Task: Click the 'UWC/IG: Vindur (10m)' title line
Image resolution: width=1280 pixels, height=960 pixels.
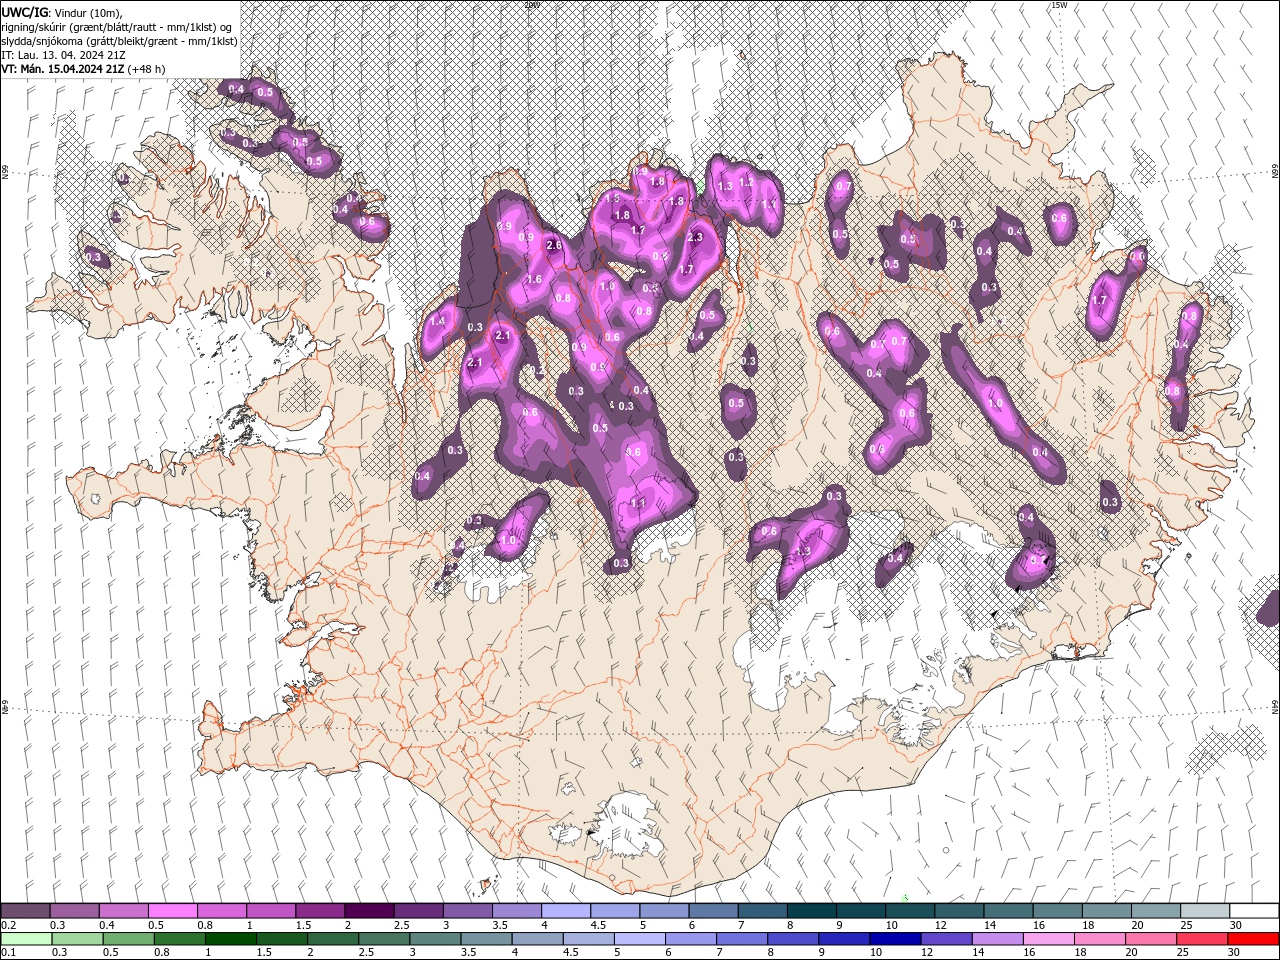Action: [x=61, y=12]
